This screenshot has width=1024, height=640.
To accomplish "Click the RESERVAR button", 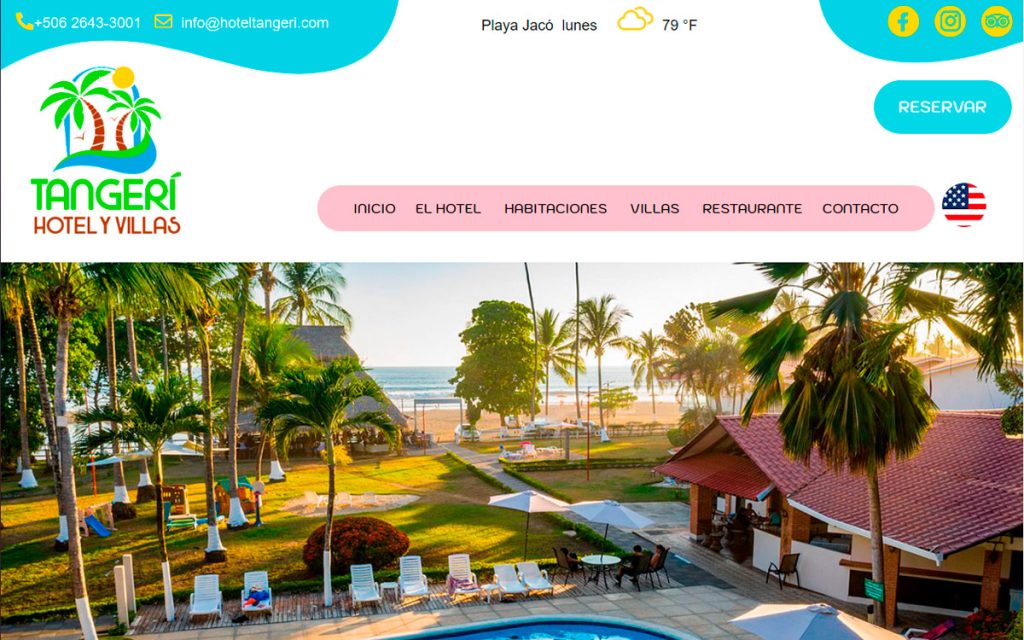I will pos(942,107).
